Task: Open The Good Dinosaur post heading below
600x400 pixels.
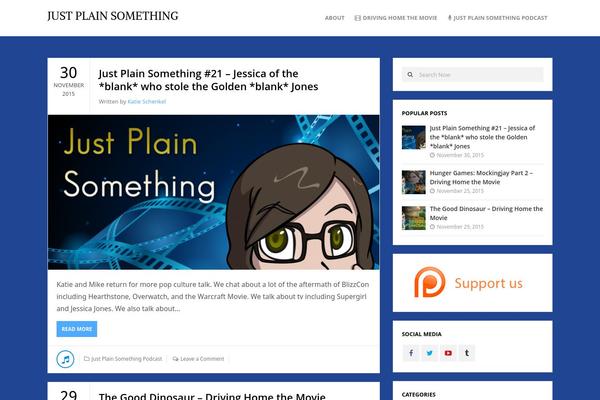Action: coord(212,396)
